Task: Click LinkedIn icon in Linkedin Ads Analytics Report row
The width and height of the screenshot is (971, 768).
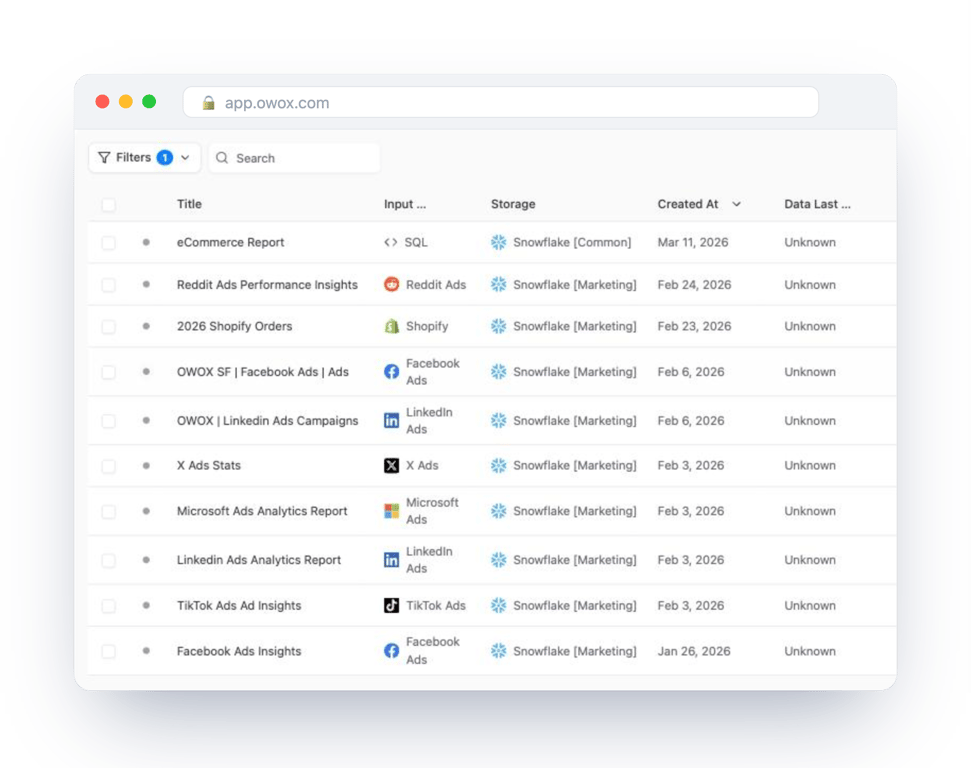Action: [x=391, y=560]
